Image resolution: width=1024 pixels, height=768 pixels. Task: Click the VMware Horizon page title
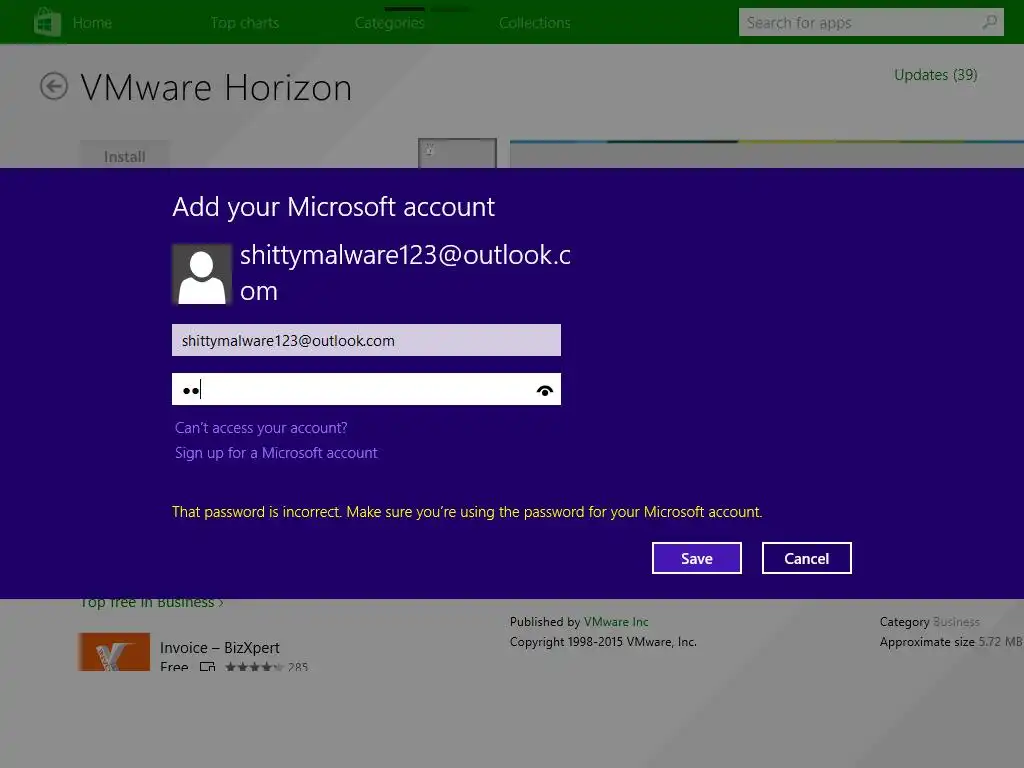click(x=216, y=88)
